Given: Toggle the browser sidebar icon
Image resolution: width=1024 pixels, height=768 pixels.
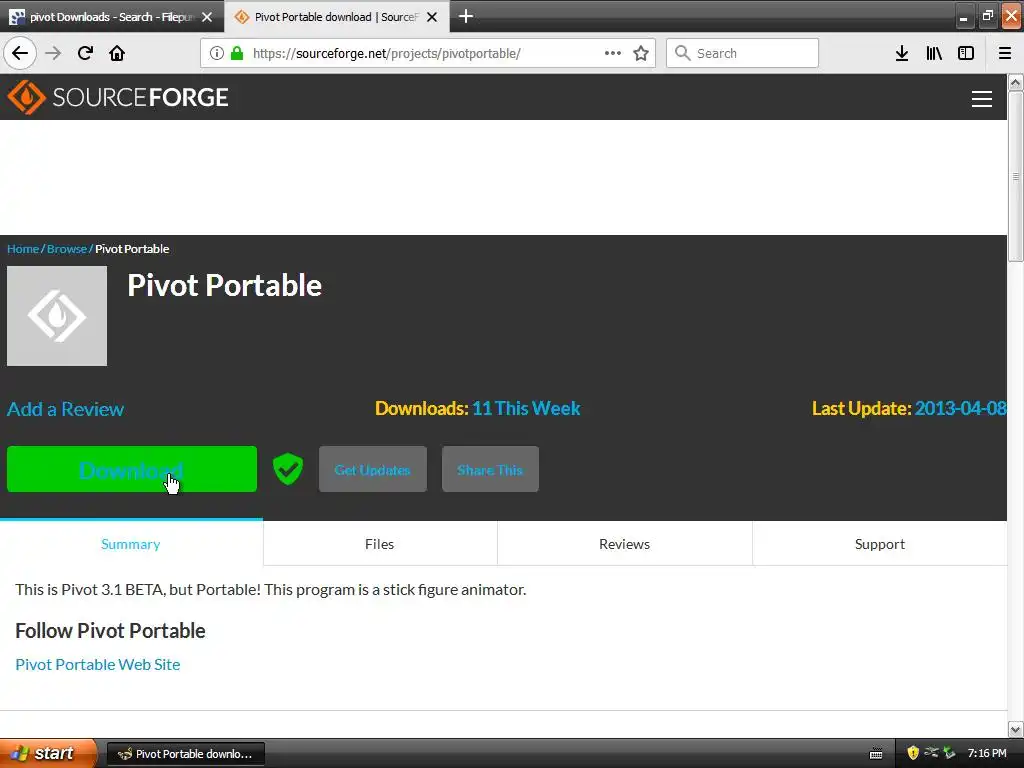Looking at the screenshot, I should tap(966, 53).
